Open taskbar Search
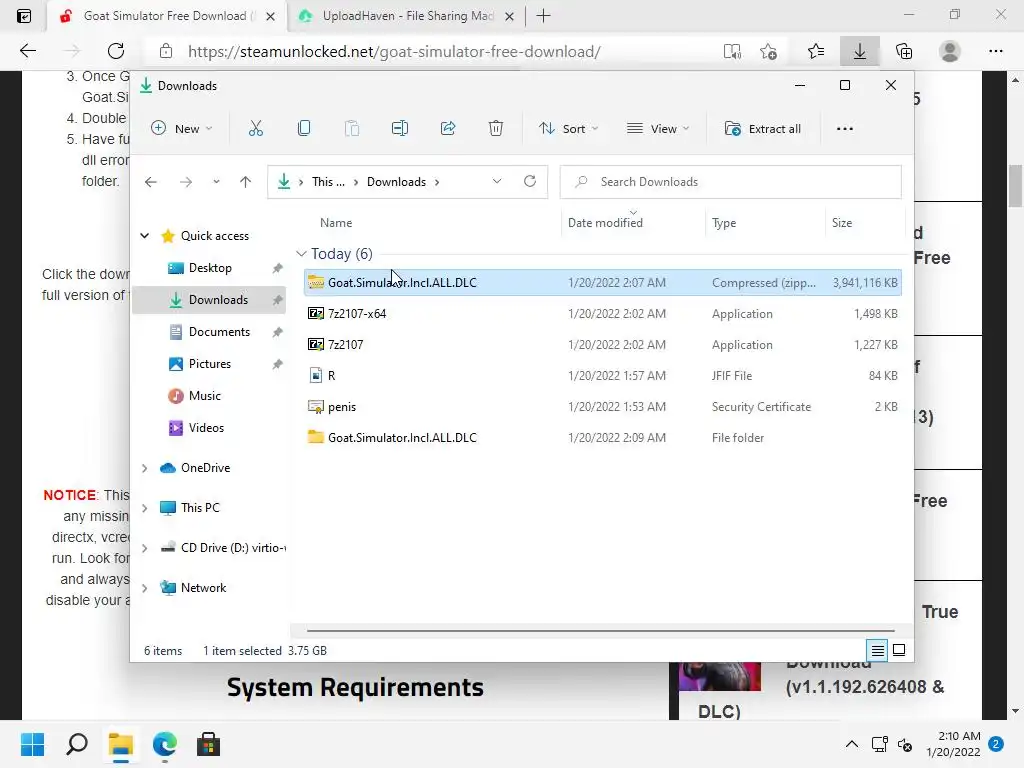1024x768 pixels. [x=77, y=744]
